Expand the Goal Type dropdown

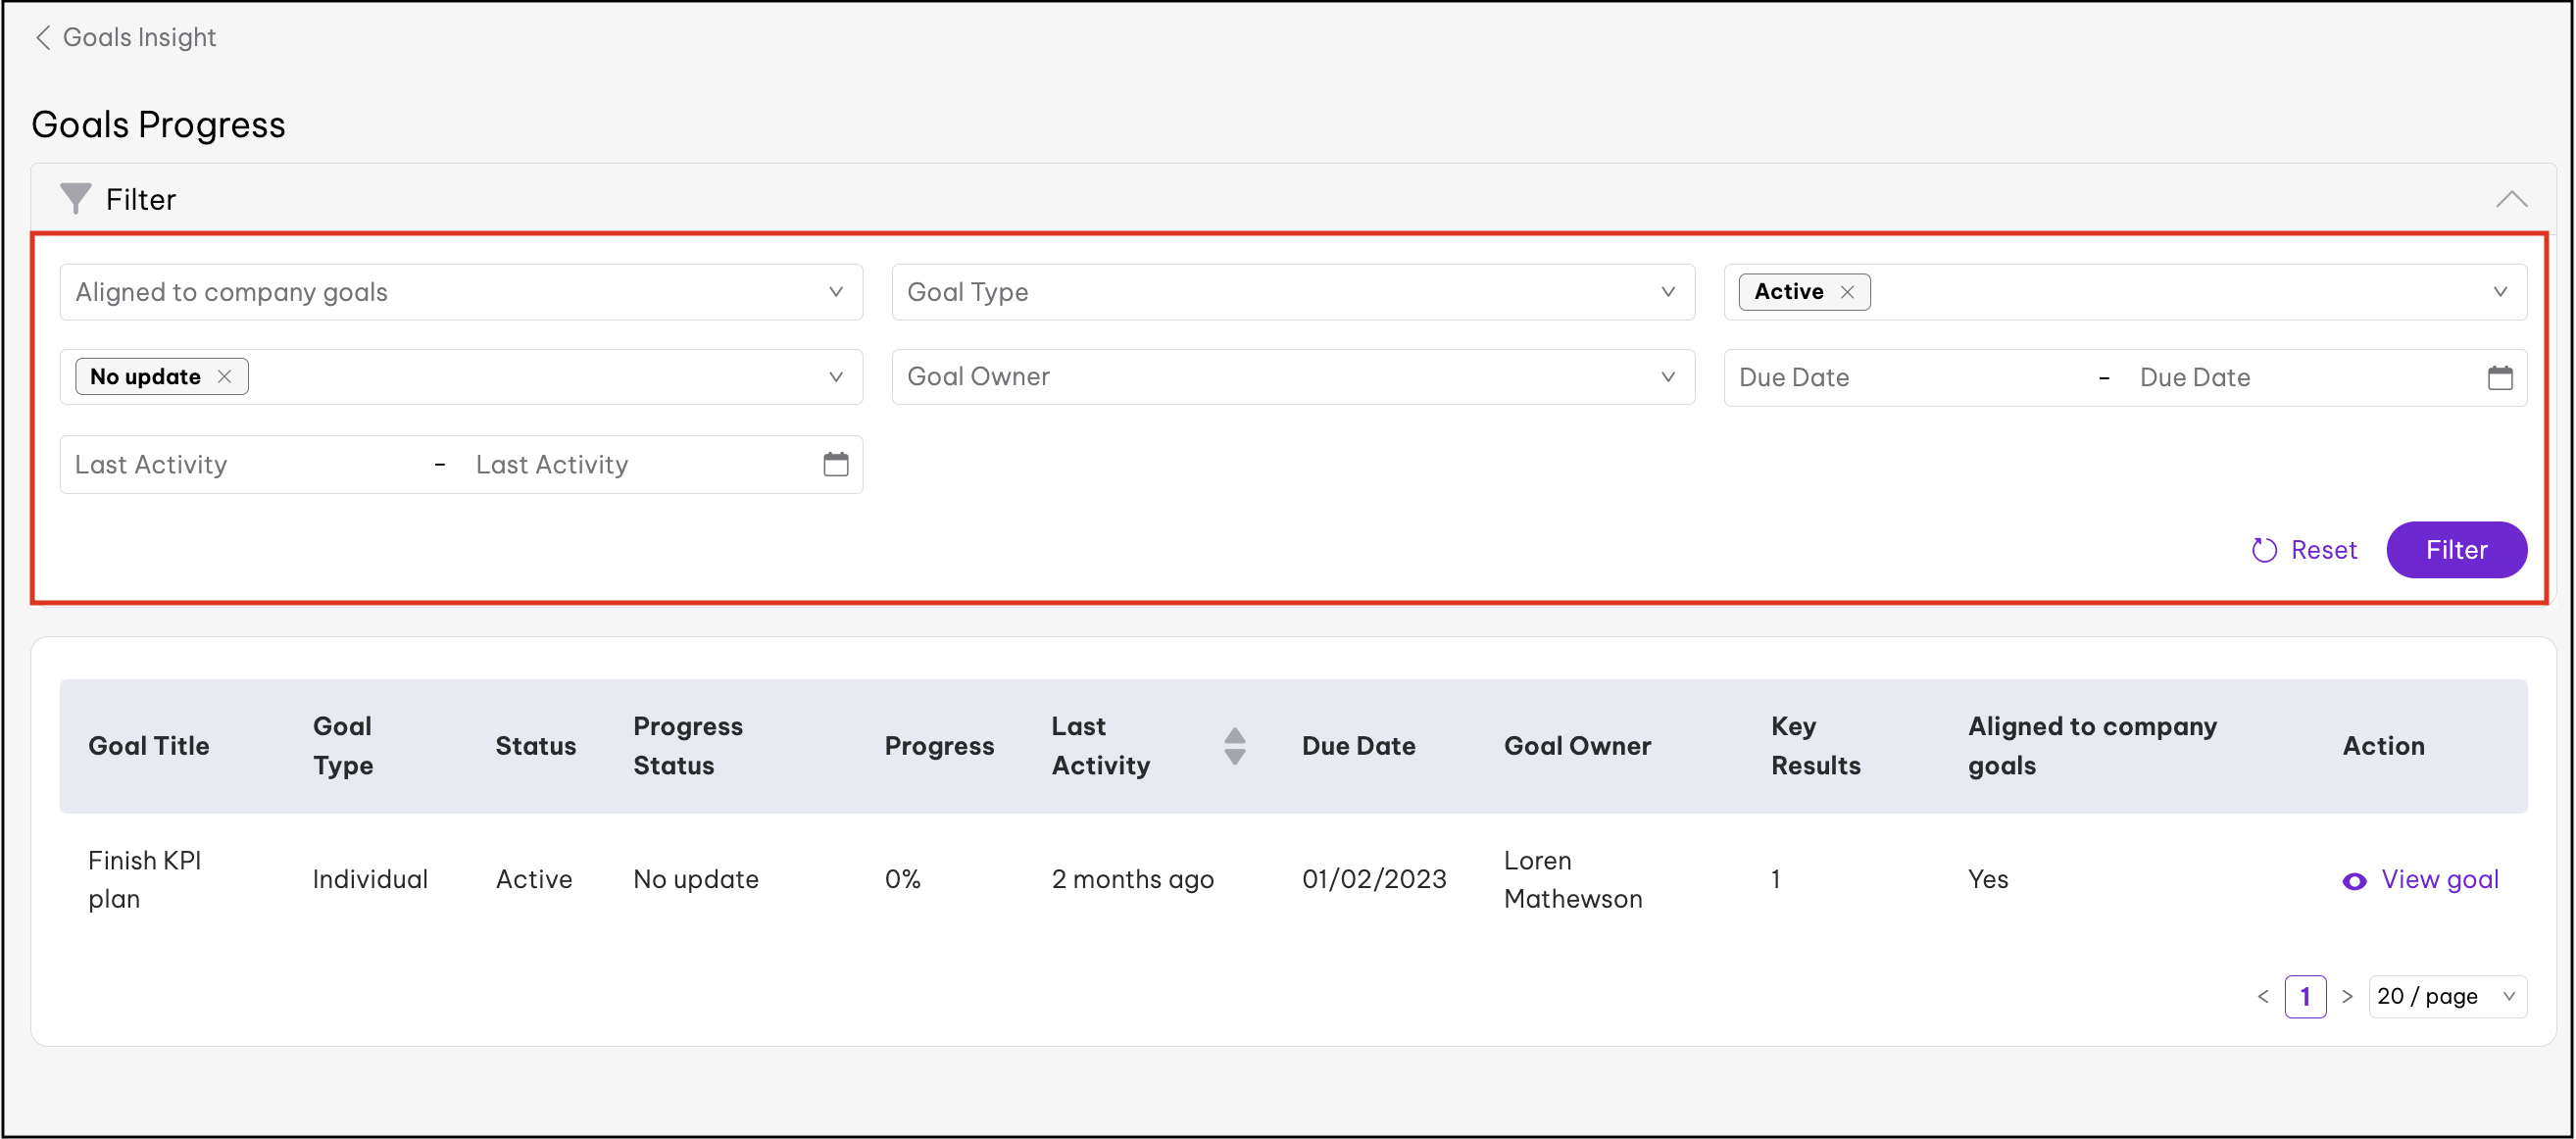[1292, 292]
